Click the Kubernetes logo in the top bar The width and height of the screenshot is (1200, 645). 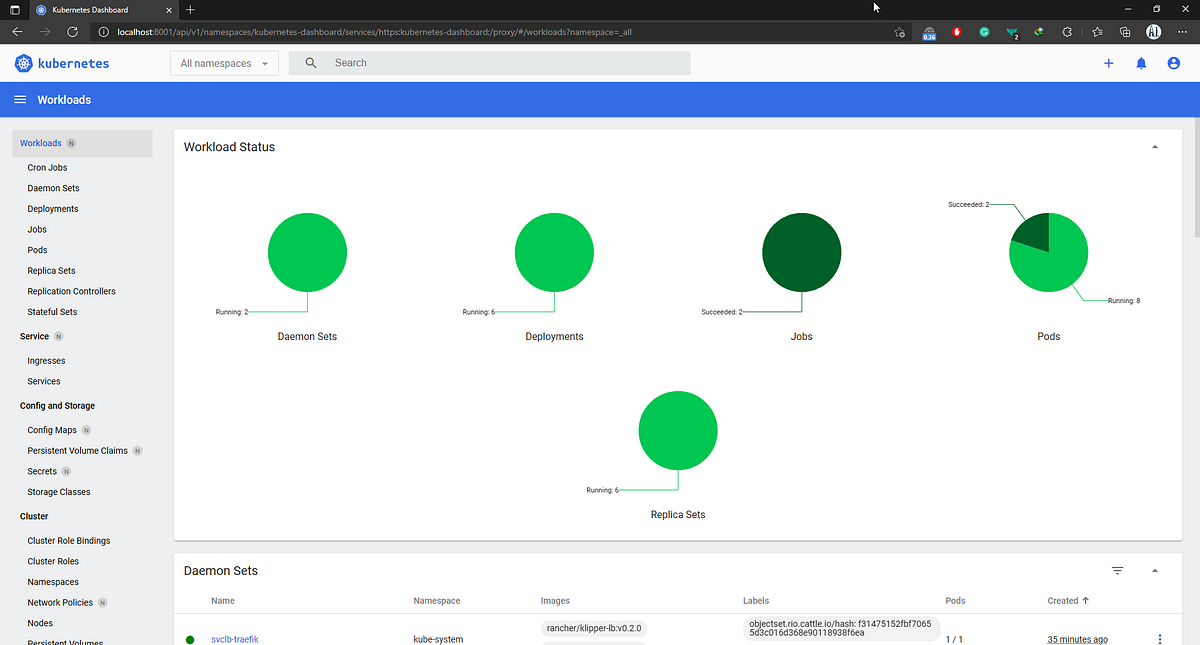pos(22,63)
